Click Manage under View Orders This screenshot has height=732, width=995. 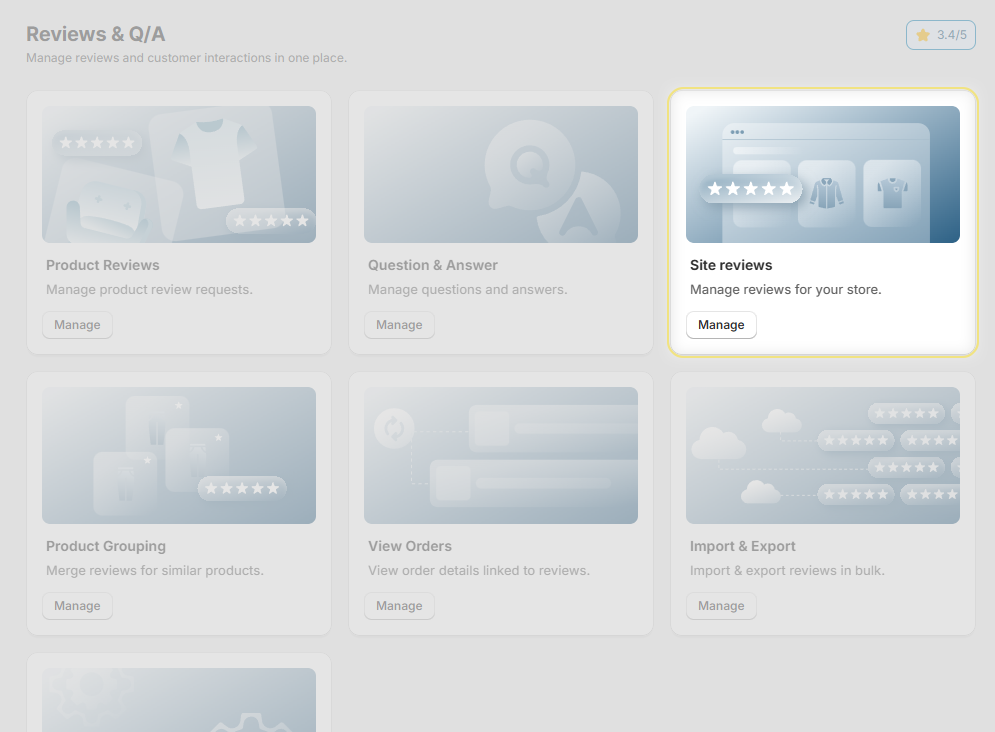(399, 606)
